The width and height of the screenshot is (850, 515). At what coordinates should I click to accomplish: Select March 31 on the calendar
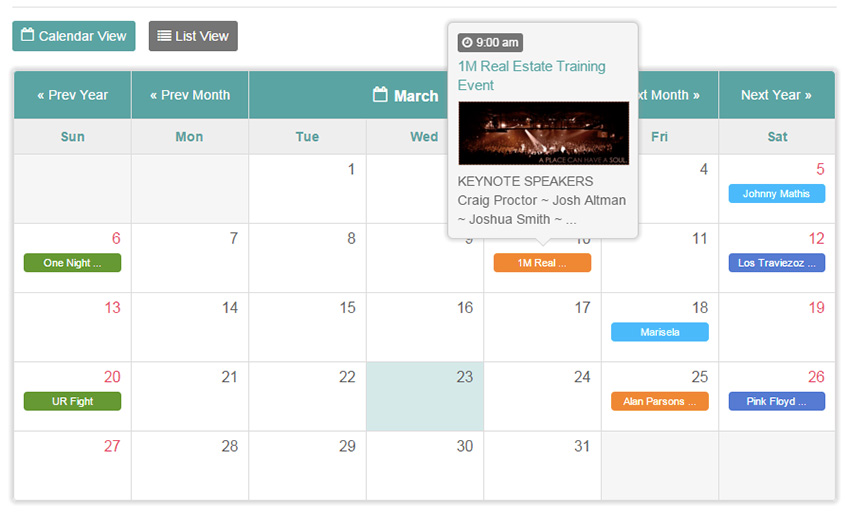coord(542,466)
